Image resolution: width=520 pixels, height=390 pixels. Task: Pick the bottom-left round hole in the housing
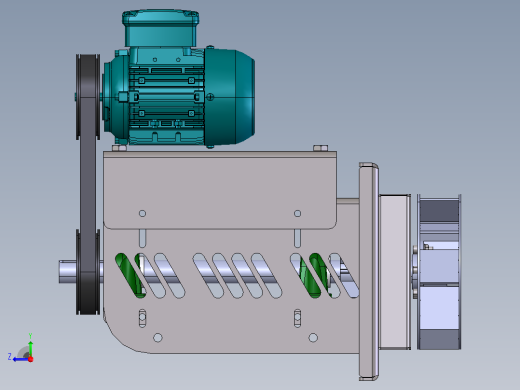click(158, 338)
